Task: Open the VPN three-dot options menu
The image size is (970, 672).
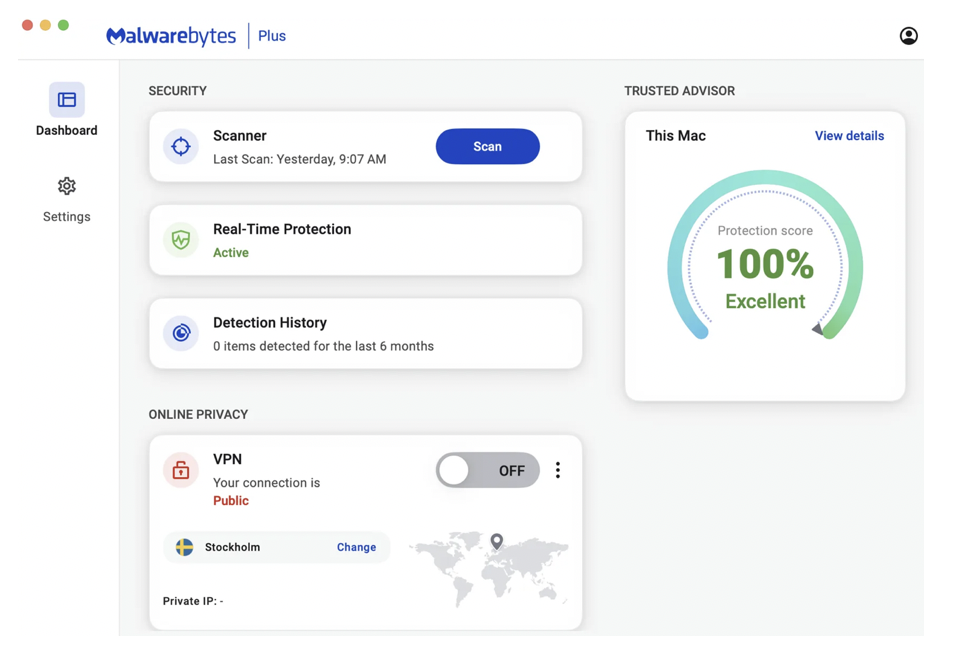Action: pos(558,470)
